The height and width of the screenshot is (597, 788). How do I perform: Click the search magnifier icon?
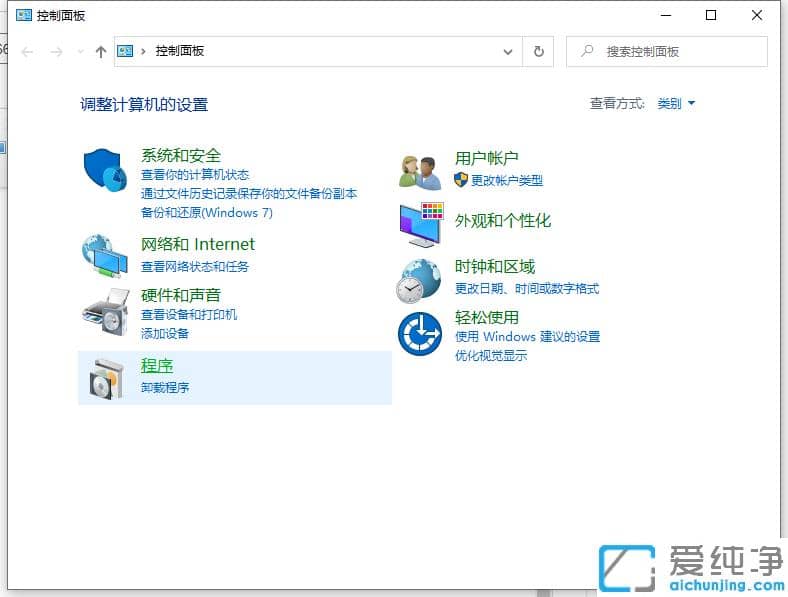587,51
